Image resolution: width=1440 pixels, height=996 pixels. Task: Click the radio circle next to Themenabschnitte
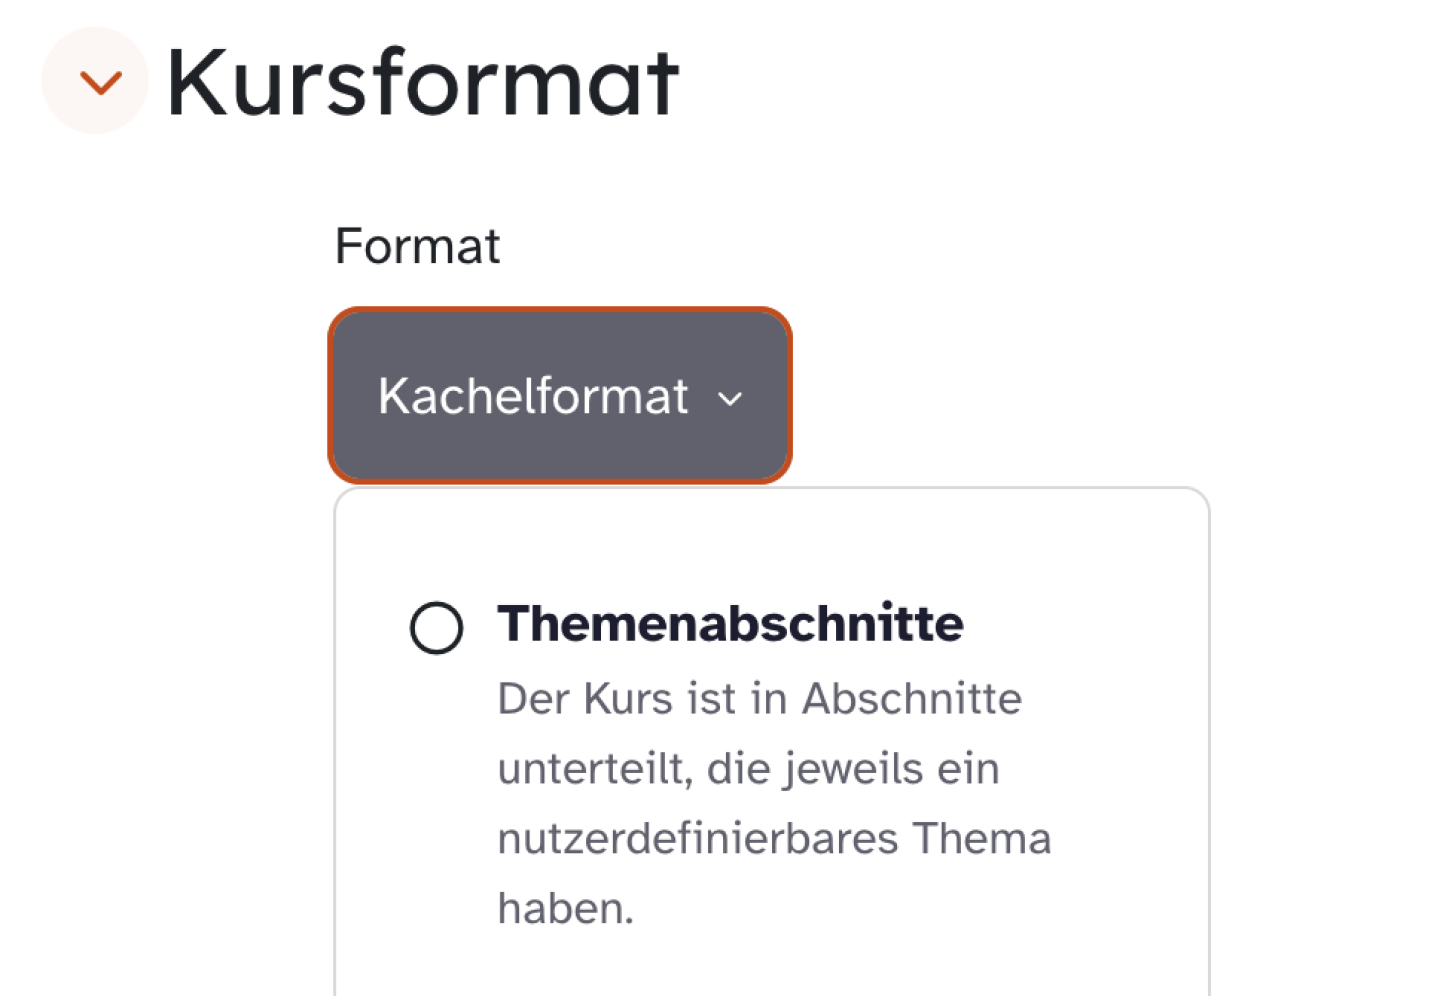pyautogui.click(x=435, y=627)
